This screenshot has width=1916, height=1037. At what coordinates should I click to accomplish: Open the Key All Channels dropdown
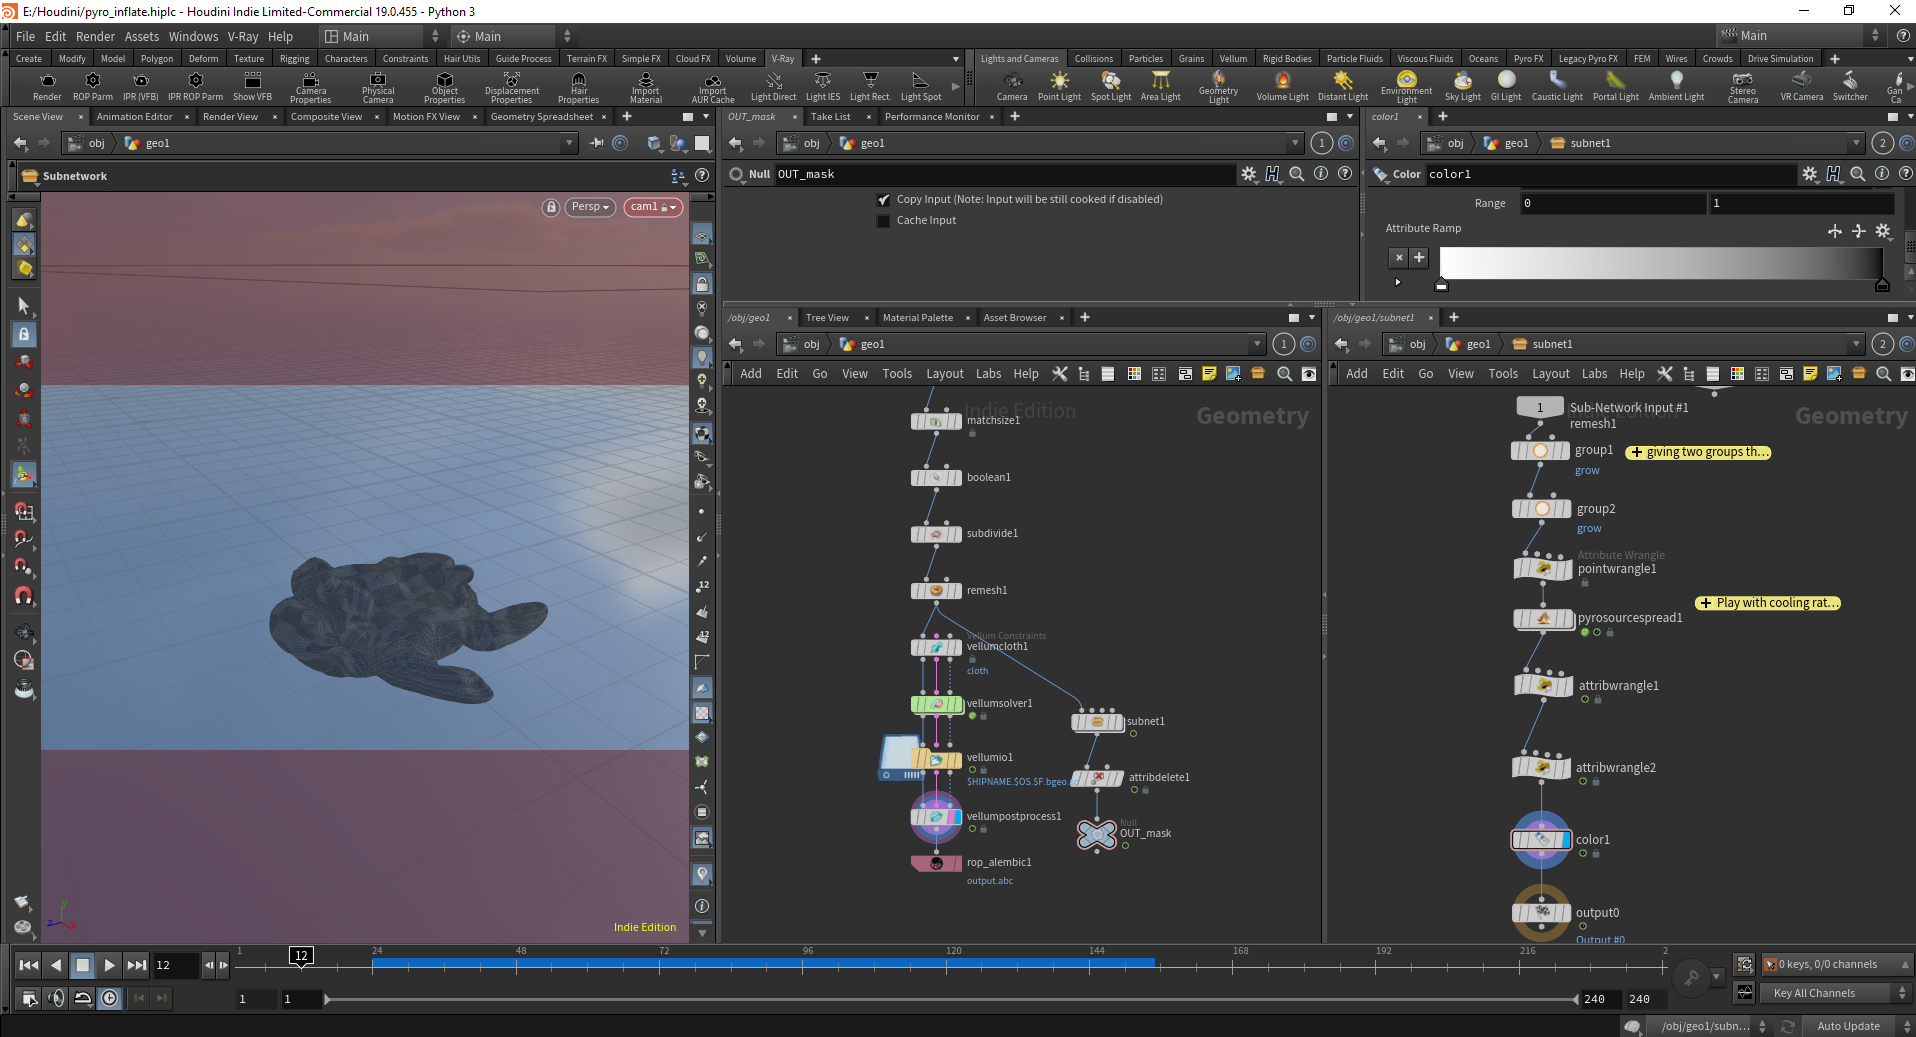click(x=1837, y=993)
